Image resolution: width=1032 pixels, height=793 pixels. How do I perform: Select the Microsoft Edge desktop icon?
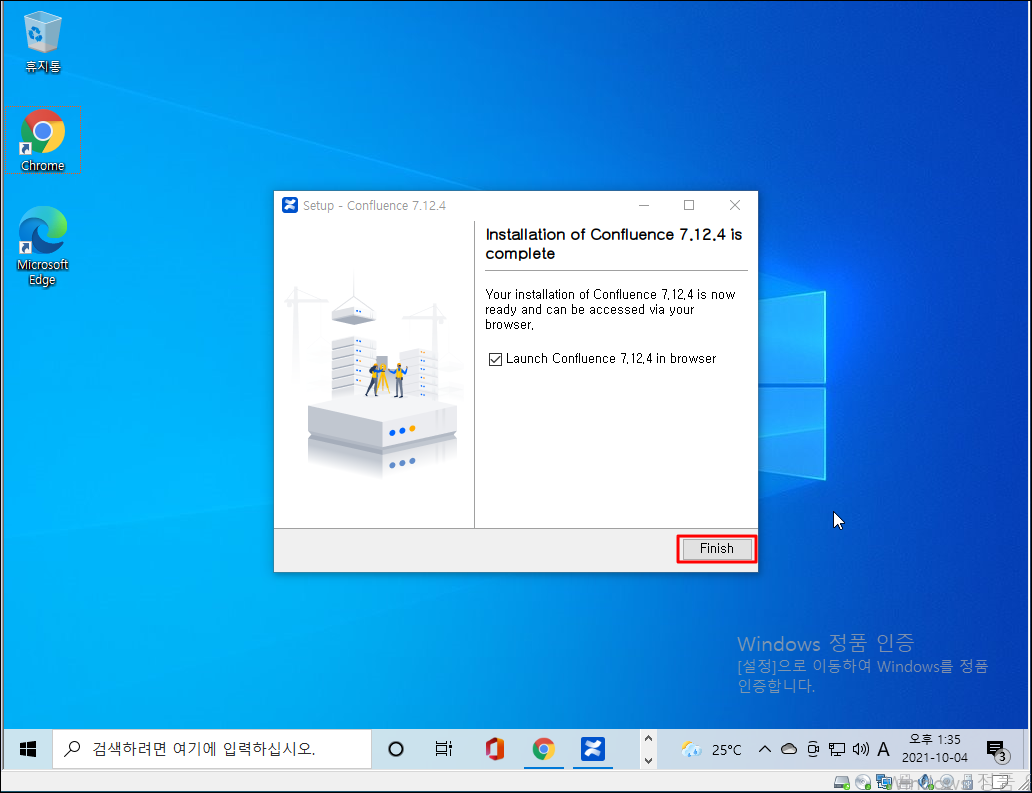tap(43, 246)
